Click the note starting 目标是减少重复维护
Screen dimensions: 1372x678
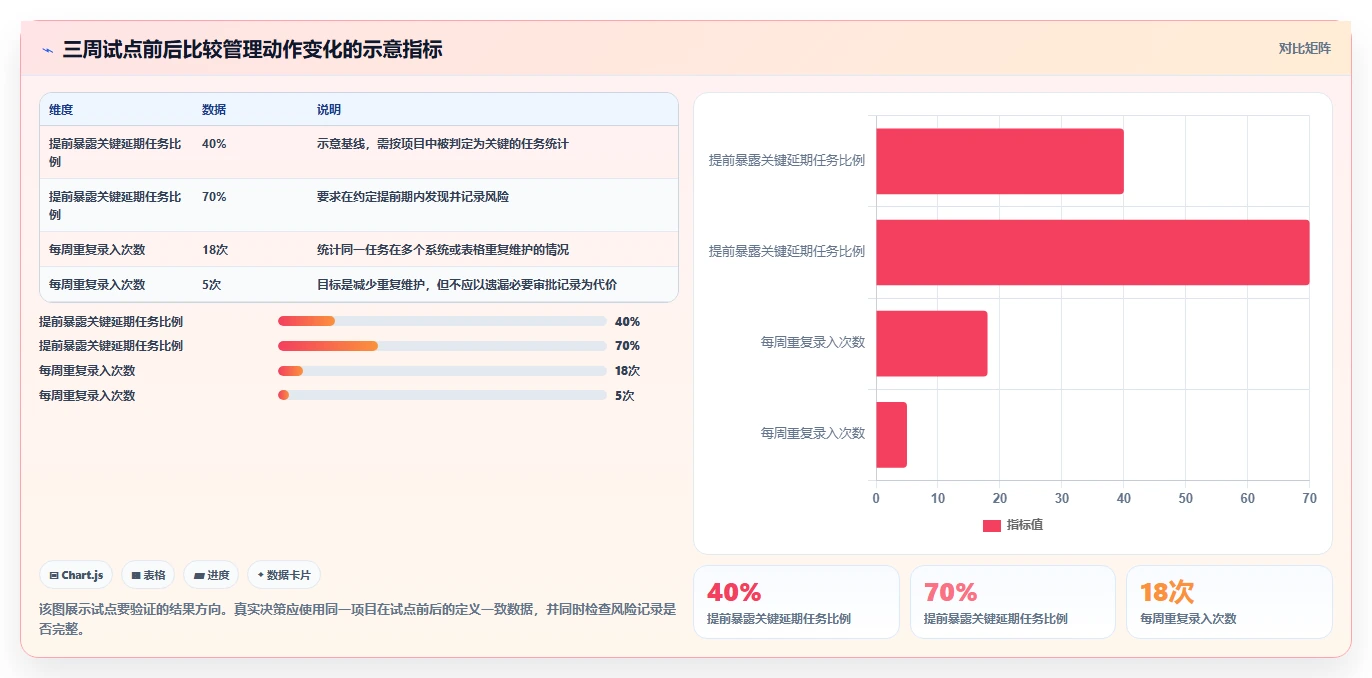(x=467, y=285)
